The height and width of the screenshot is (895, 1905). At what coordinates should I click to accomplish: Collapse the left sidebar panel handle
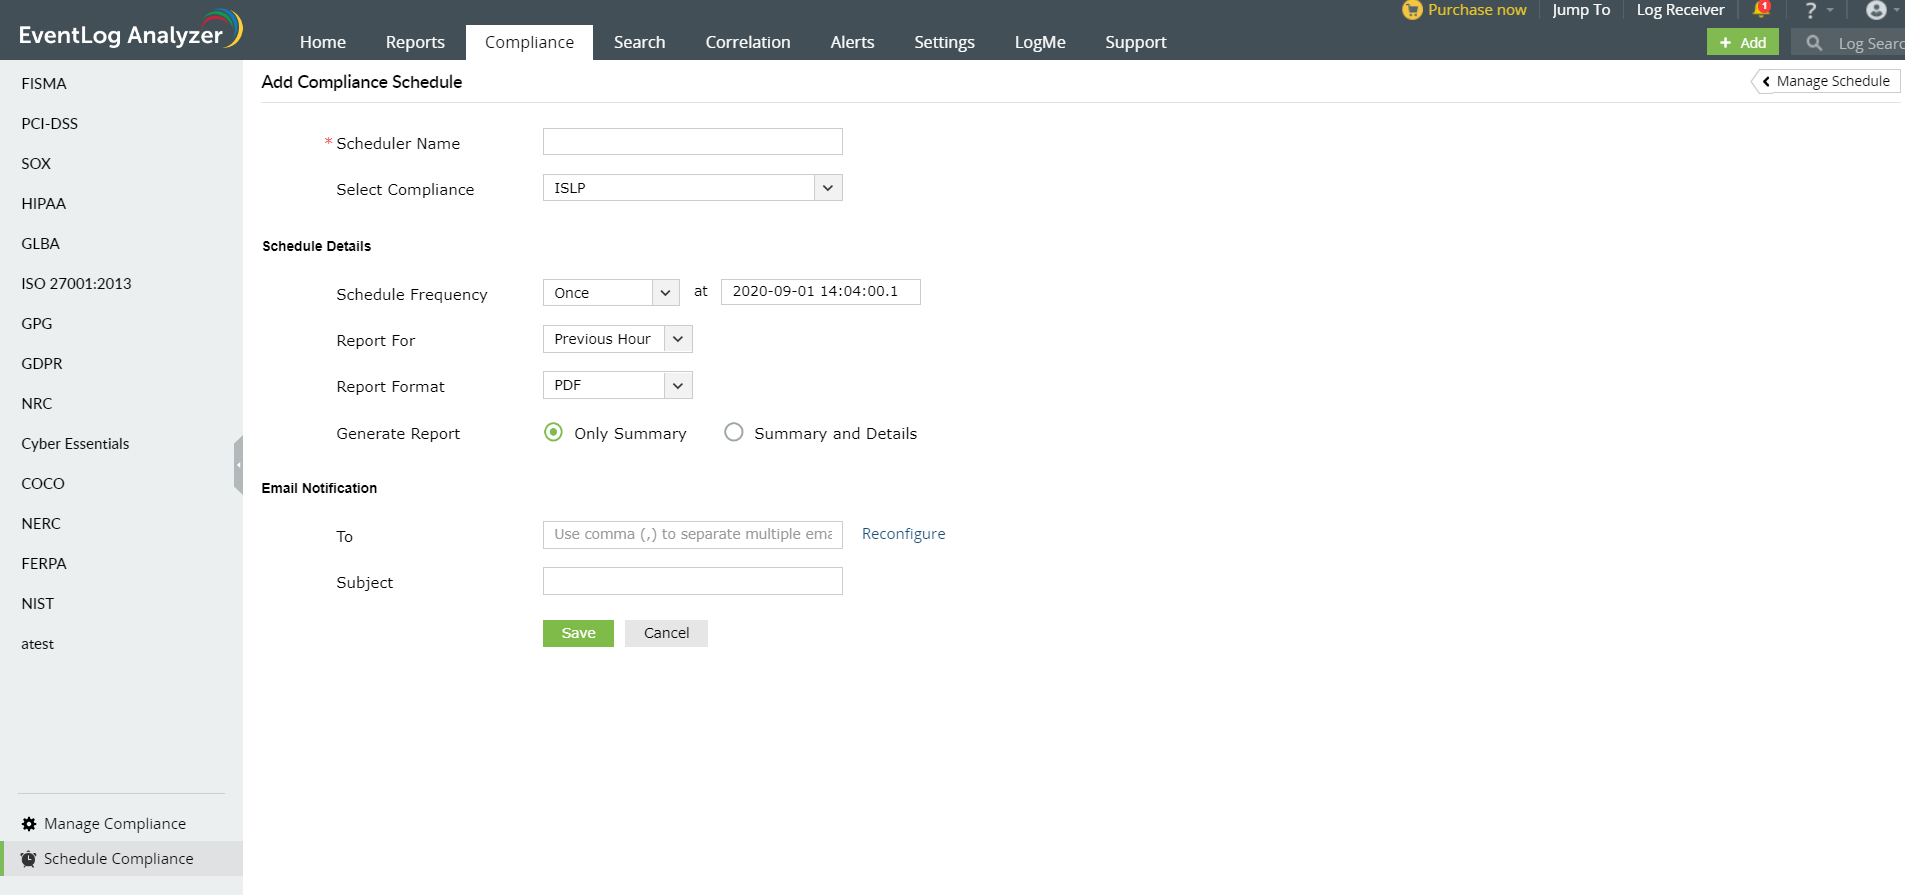(238, 465)
